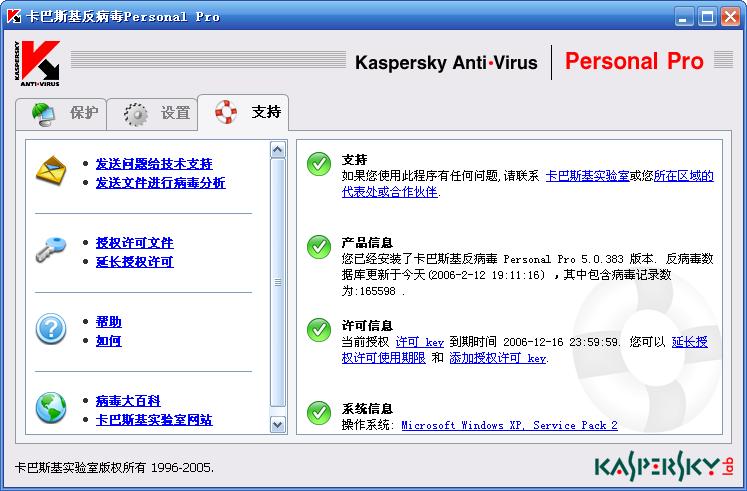Click the 系统信息 heading
The height and width of the screenshot is (491, 747).
click(367, 409)
